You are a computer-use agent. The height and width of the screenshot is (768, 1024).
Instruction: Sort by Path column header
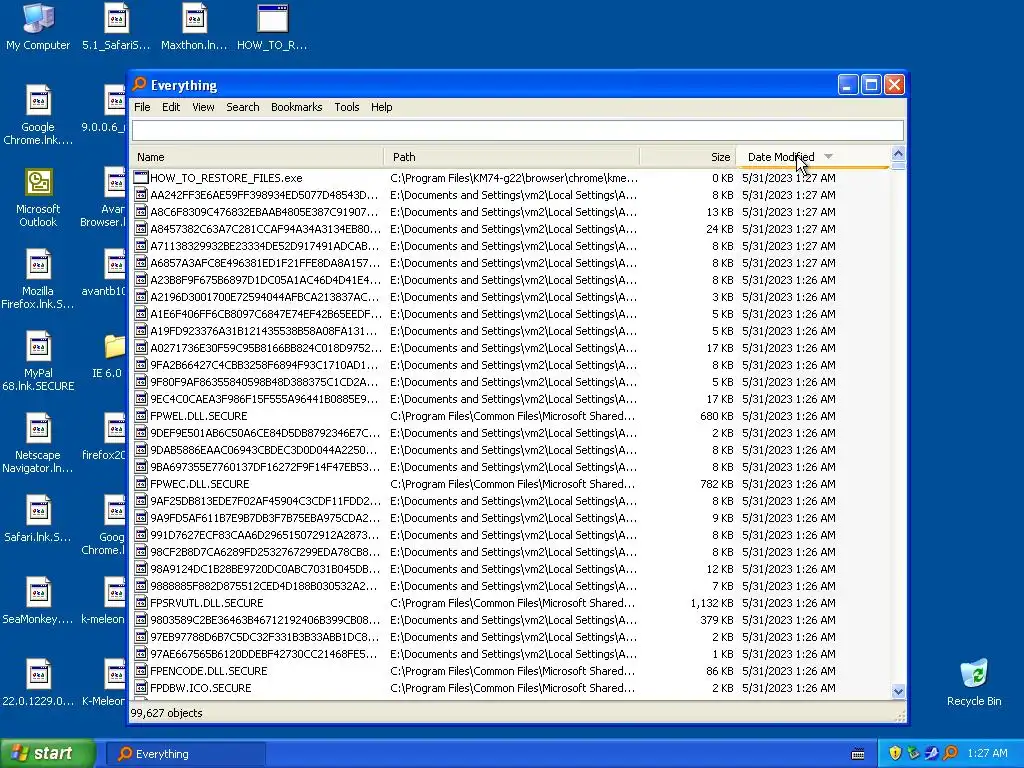(x=511, y=157)
